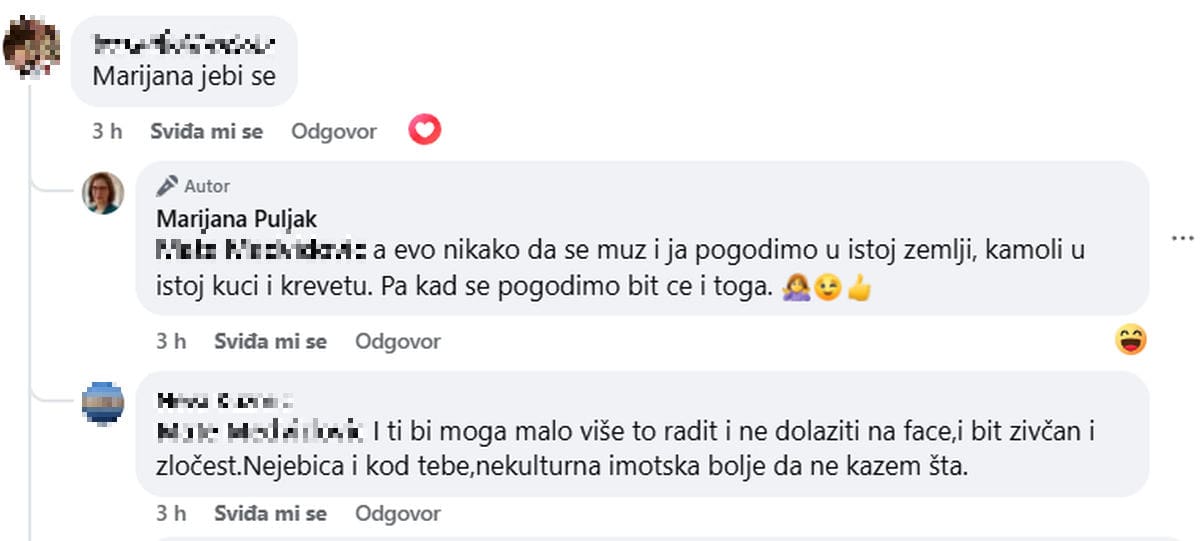This screenshot has width=1200, height=541.
Task: Click 'Odgovor' under Marijana Puljak's reply
Action: (x=398, y=341)
